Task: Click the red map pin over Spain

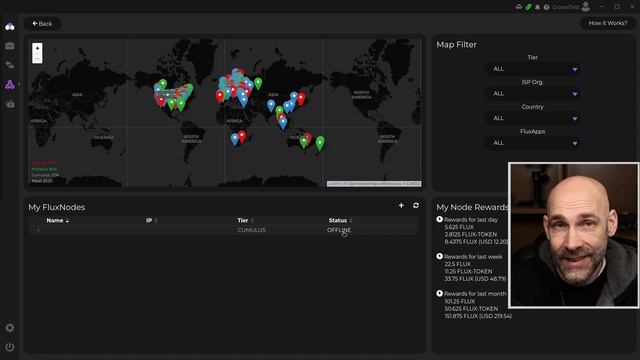Action: tap(220, 96)
